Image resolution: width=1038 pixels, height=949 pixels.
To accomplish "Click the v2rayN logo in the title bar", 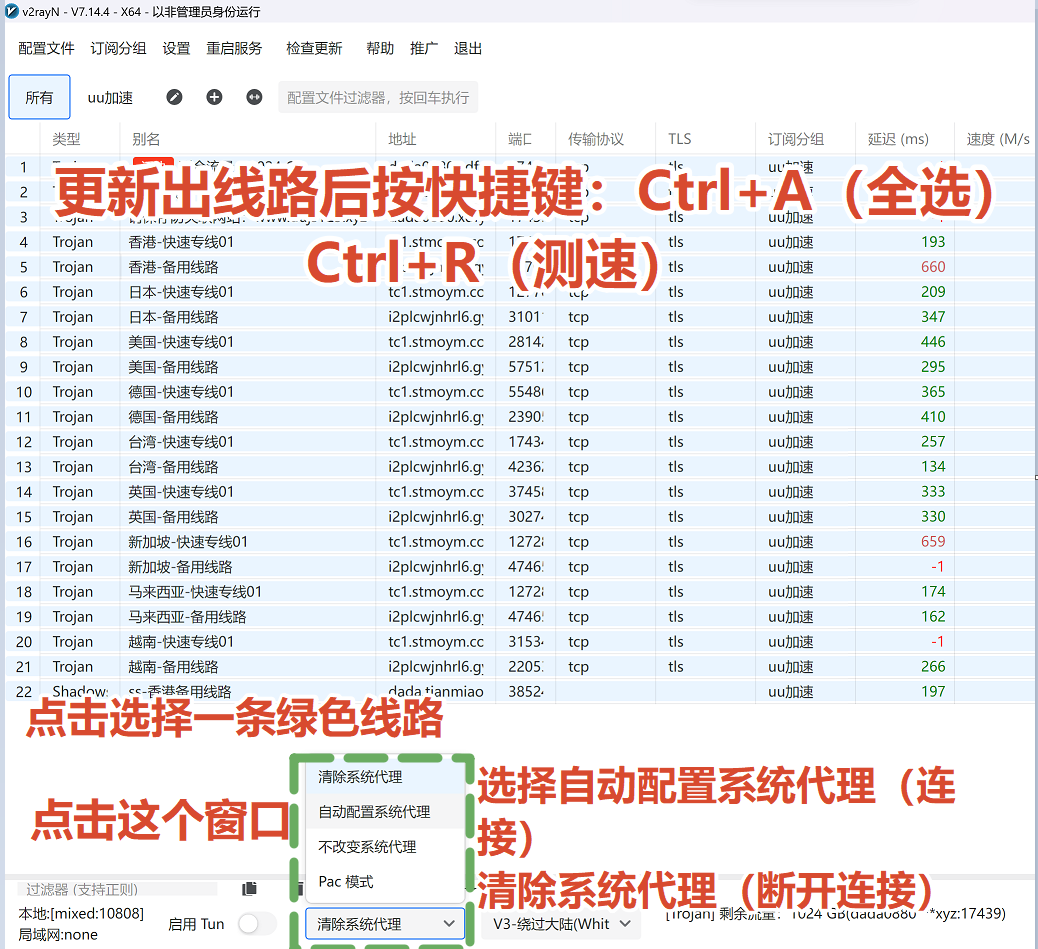I will (x=11, y=11).
